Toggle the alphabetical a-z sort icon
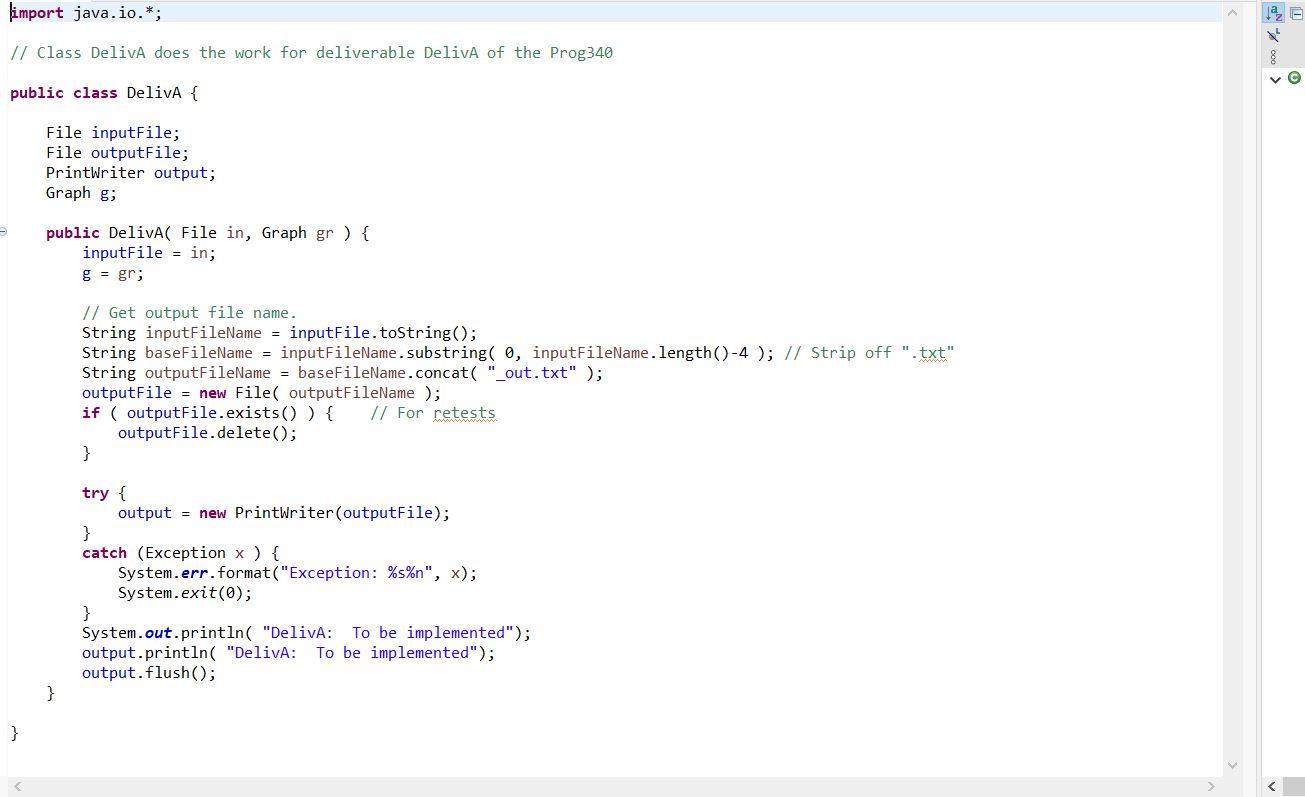This screenshot has width=1305, height=797. pos(1274,13)
